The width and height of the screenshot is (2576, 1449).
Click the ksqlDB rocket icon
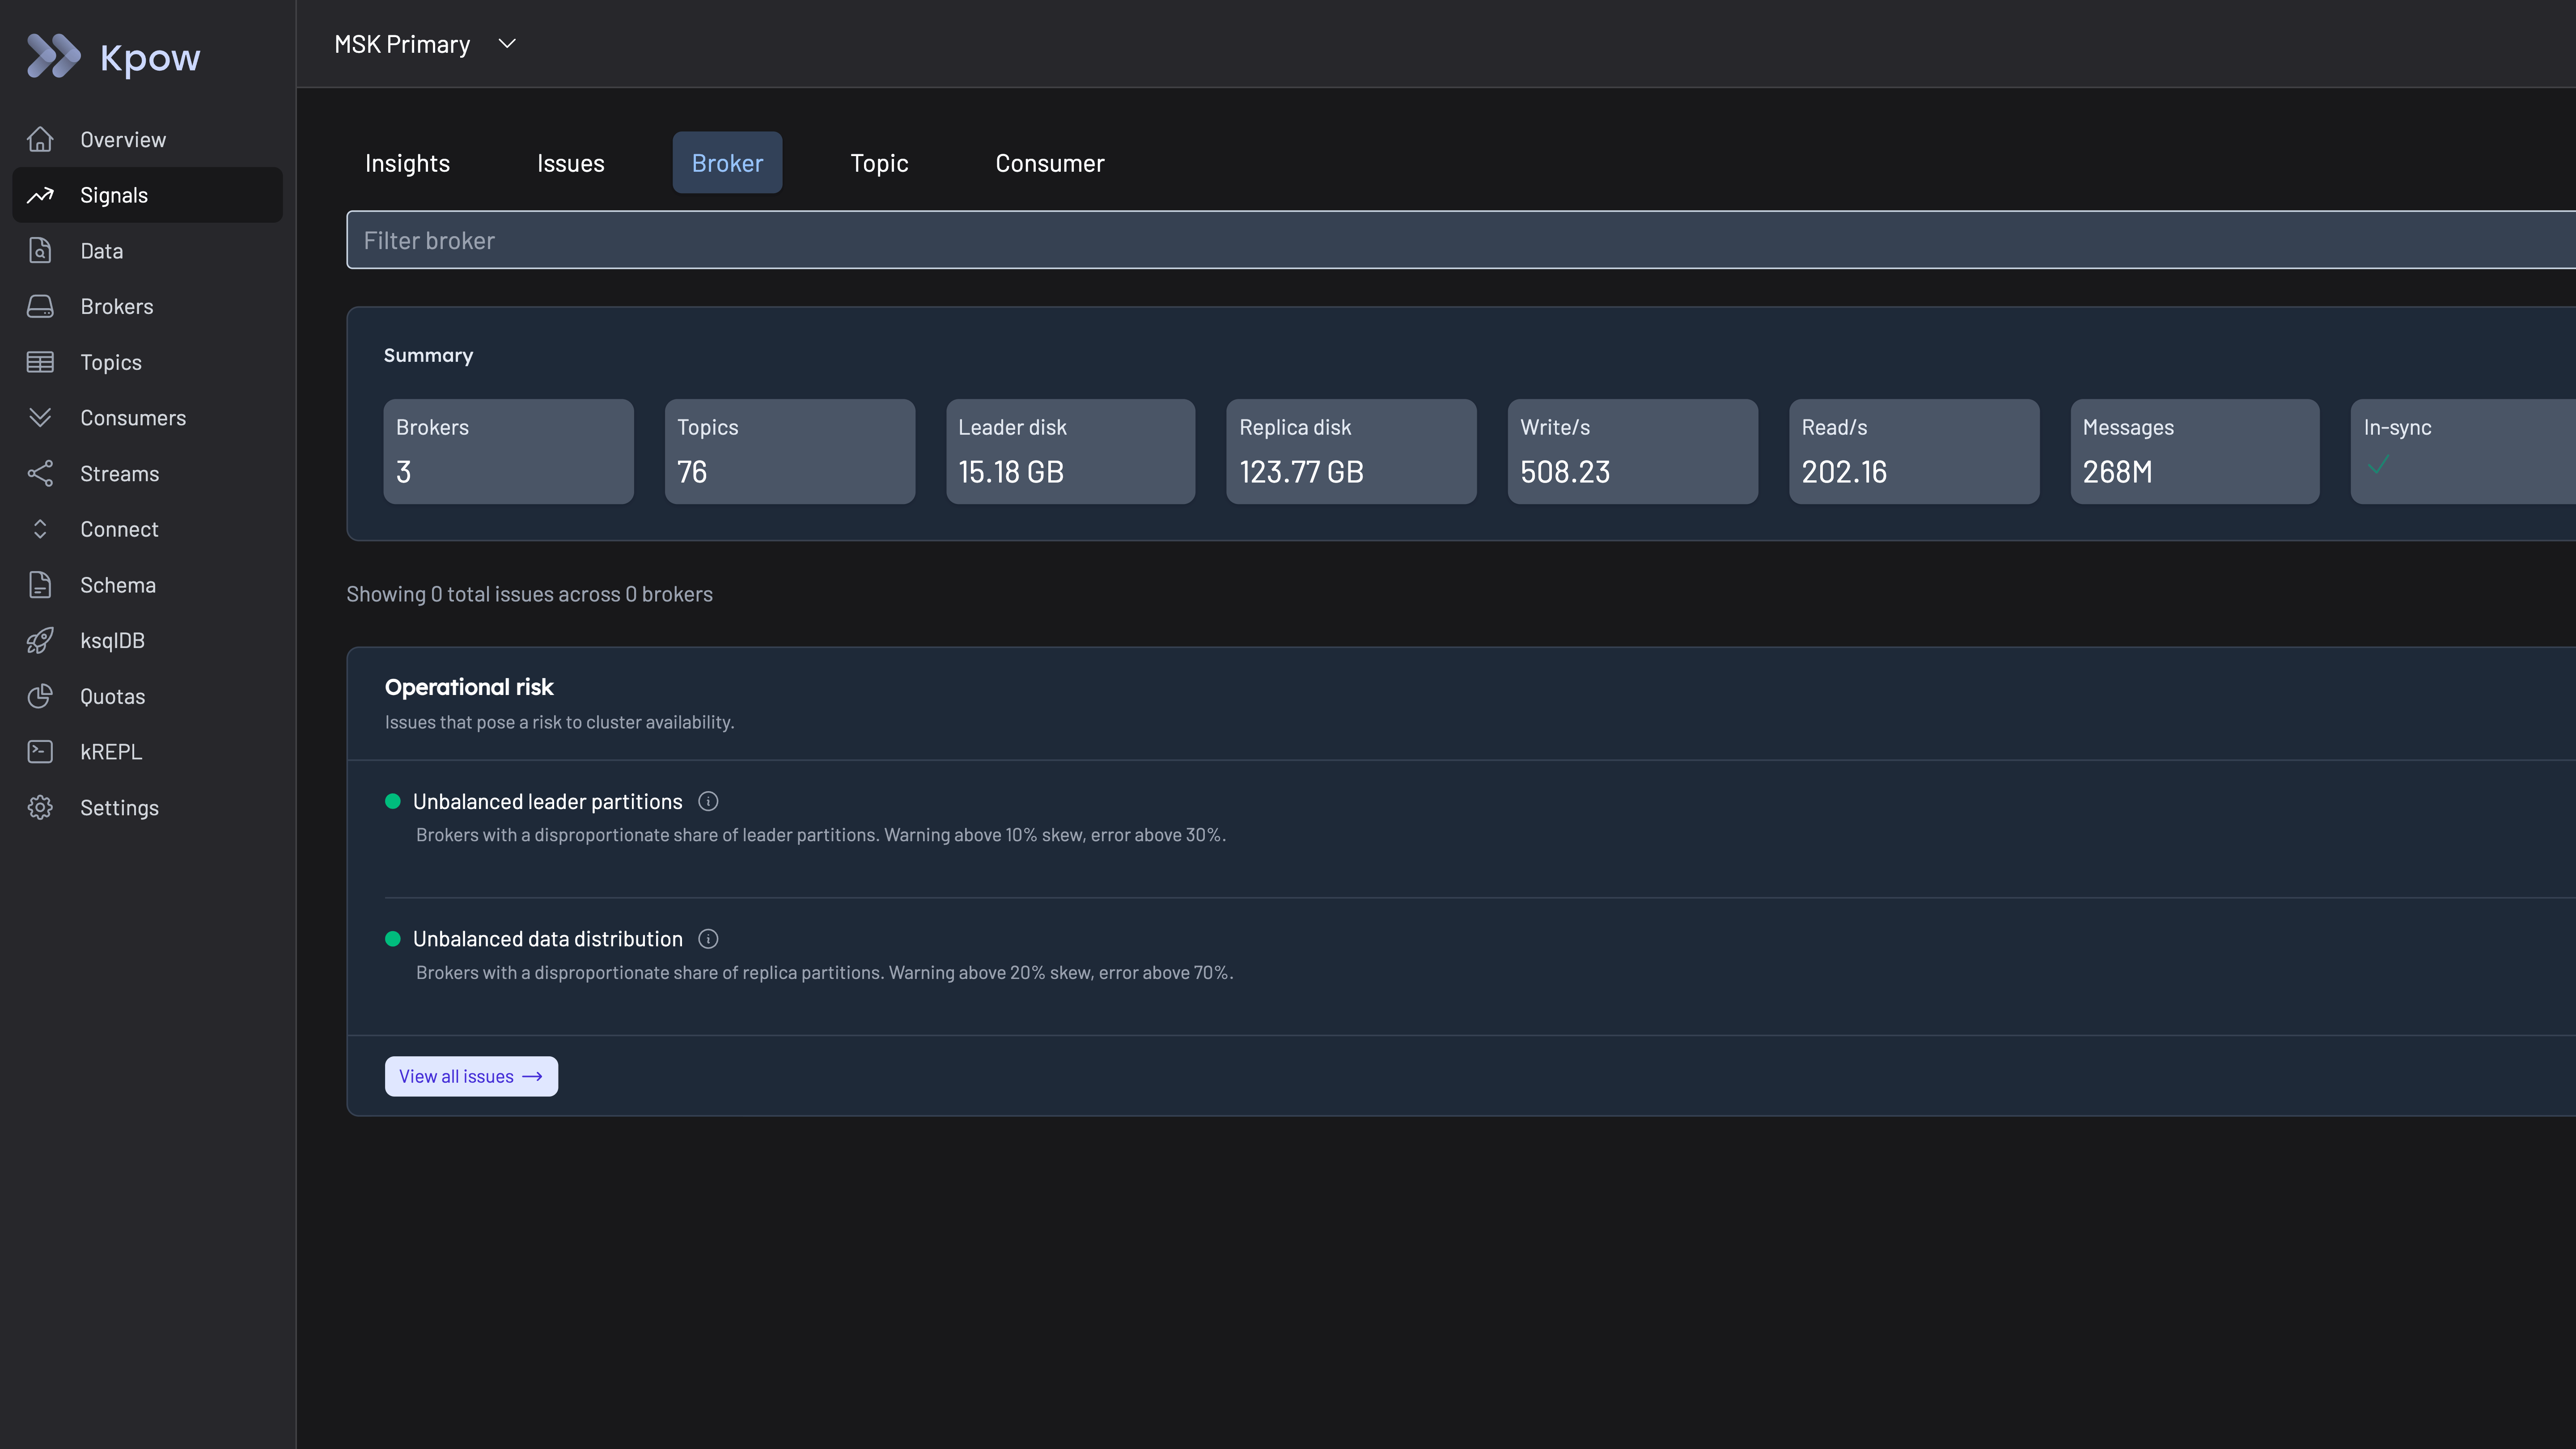pos(40,640)
